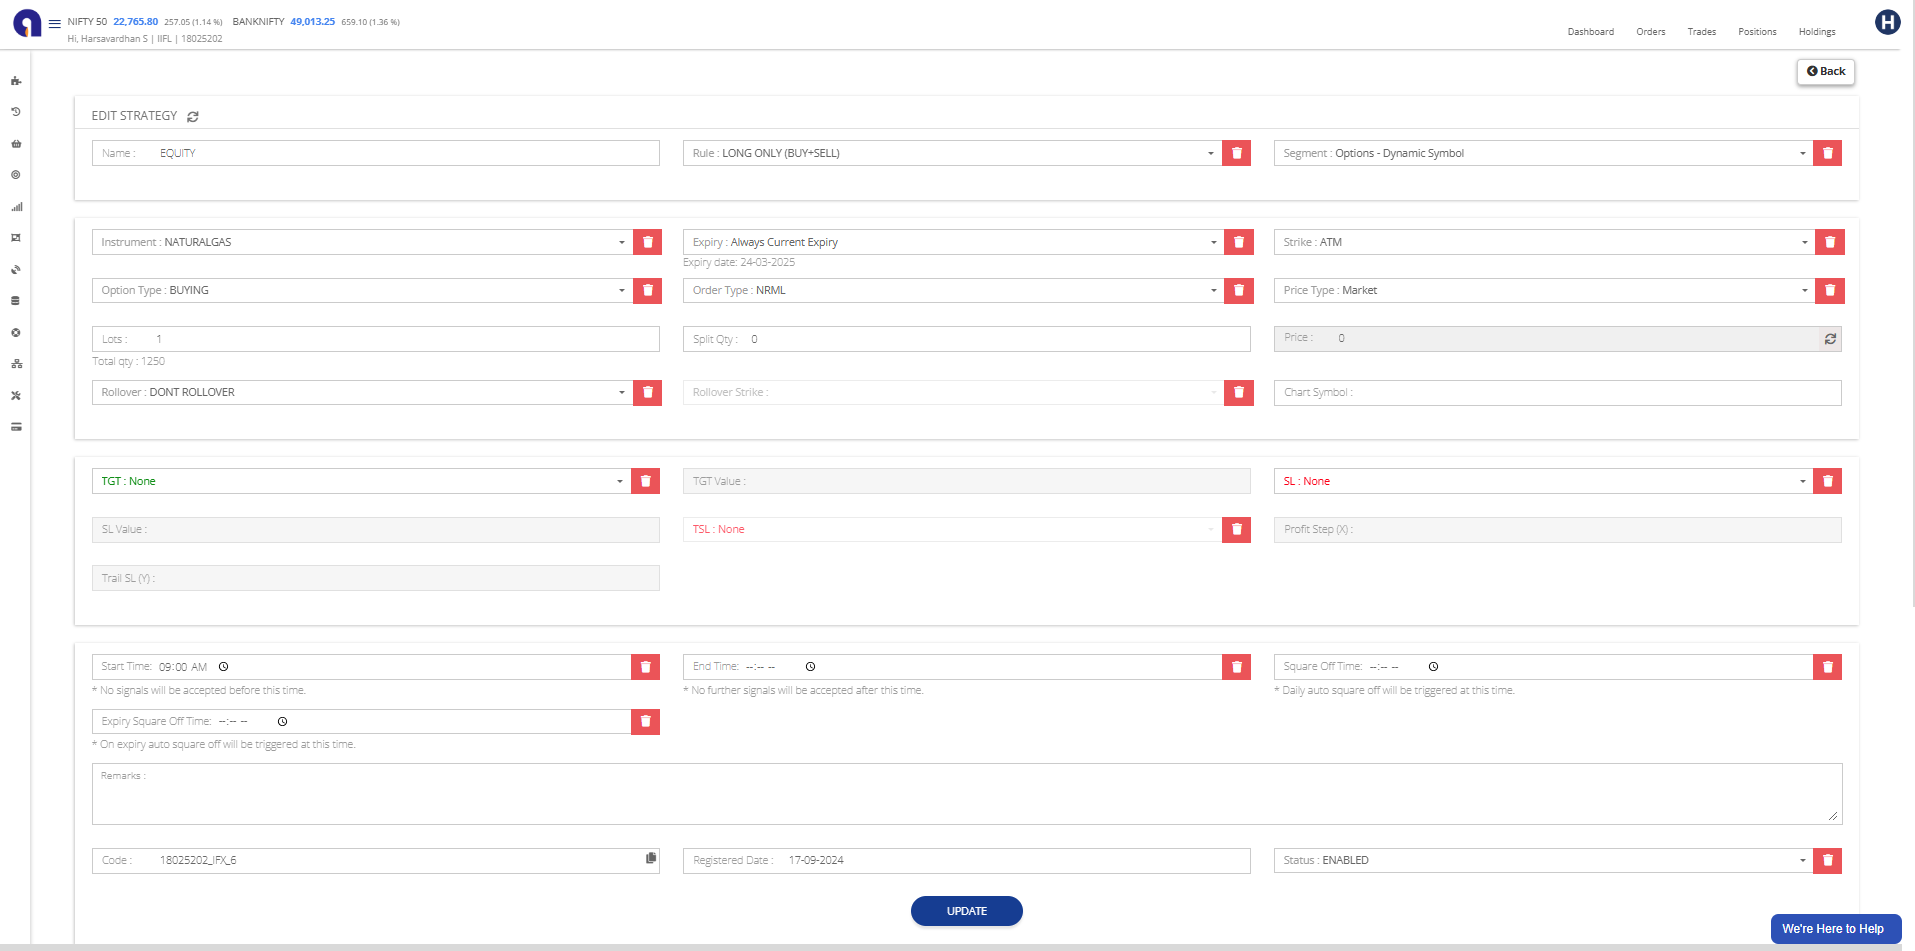Click the copy icon in Code field
The width and height of the screenshot is (1915, 951).
(651, 859)
